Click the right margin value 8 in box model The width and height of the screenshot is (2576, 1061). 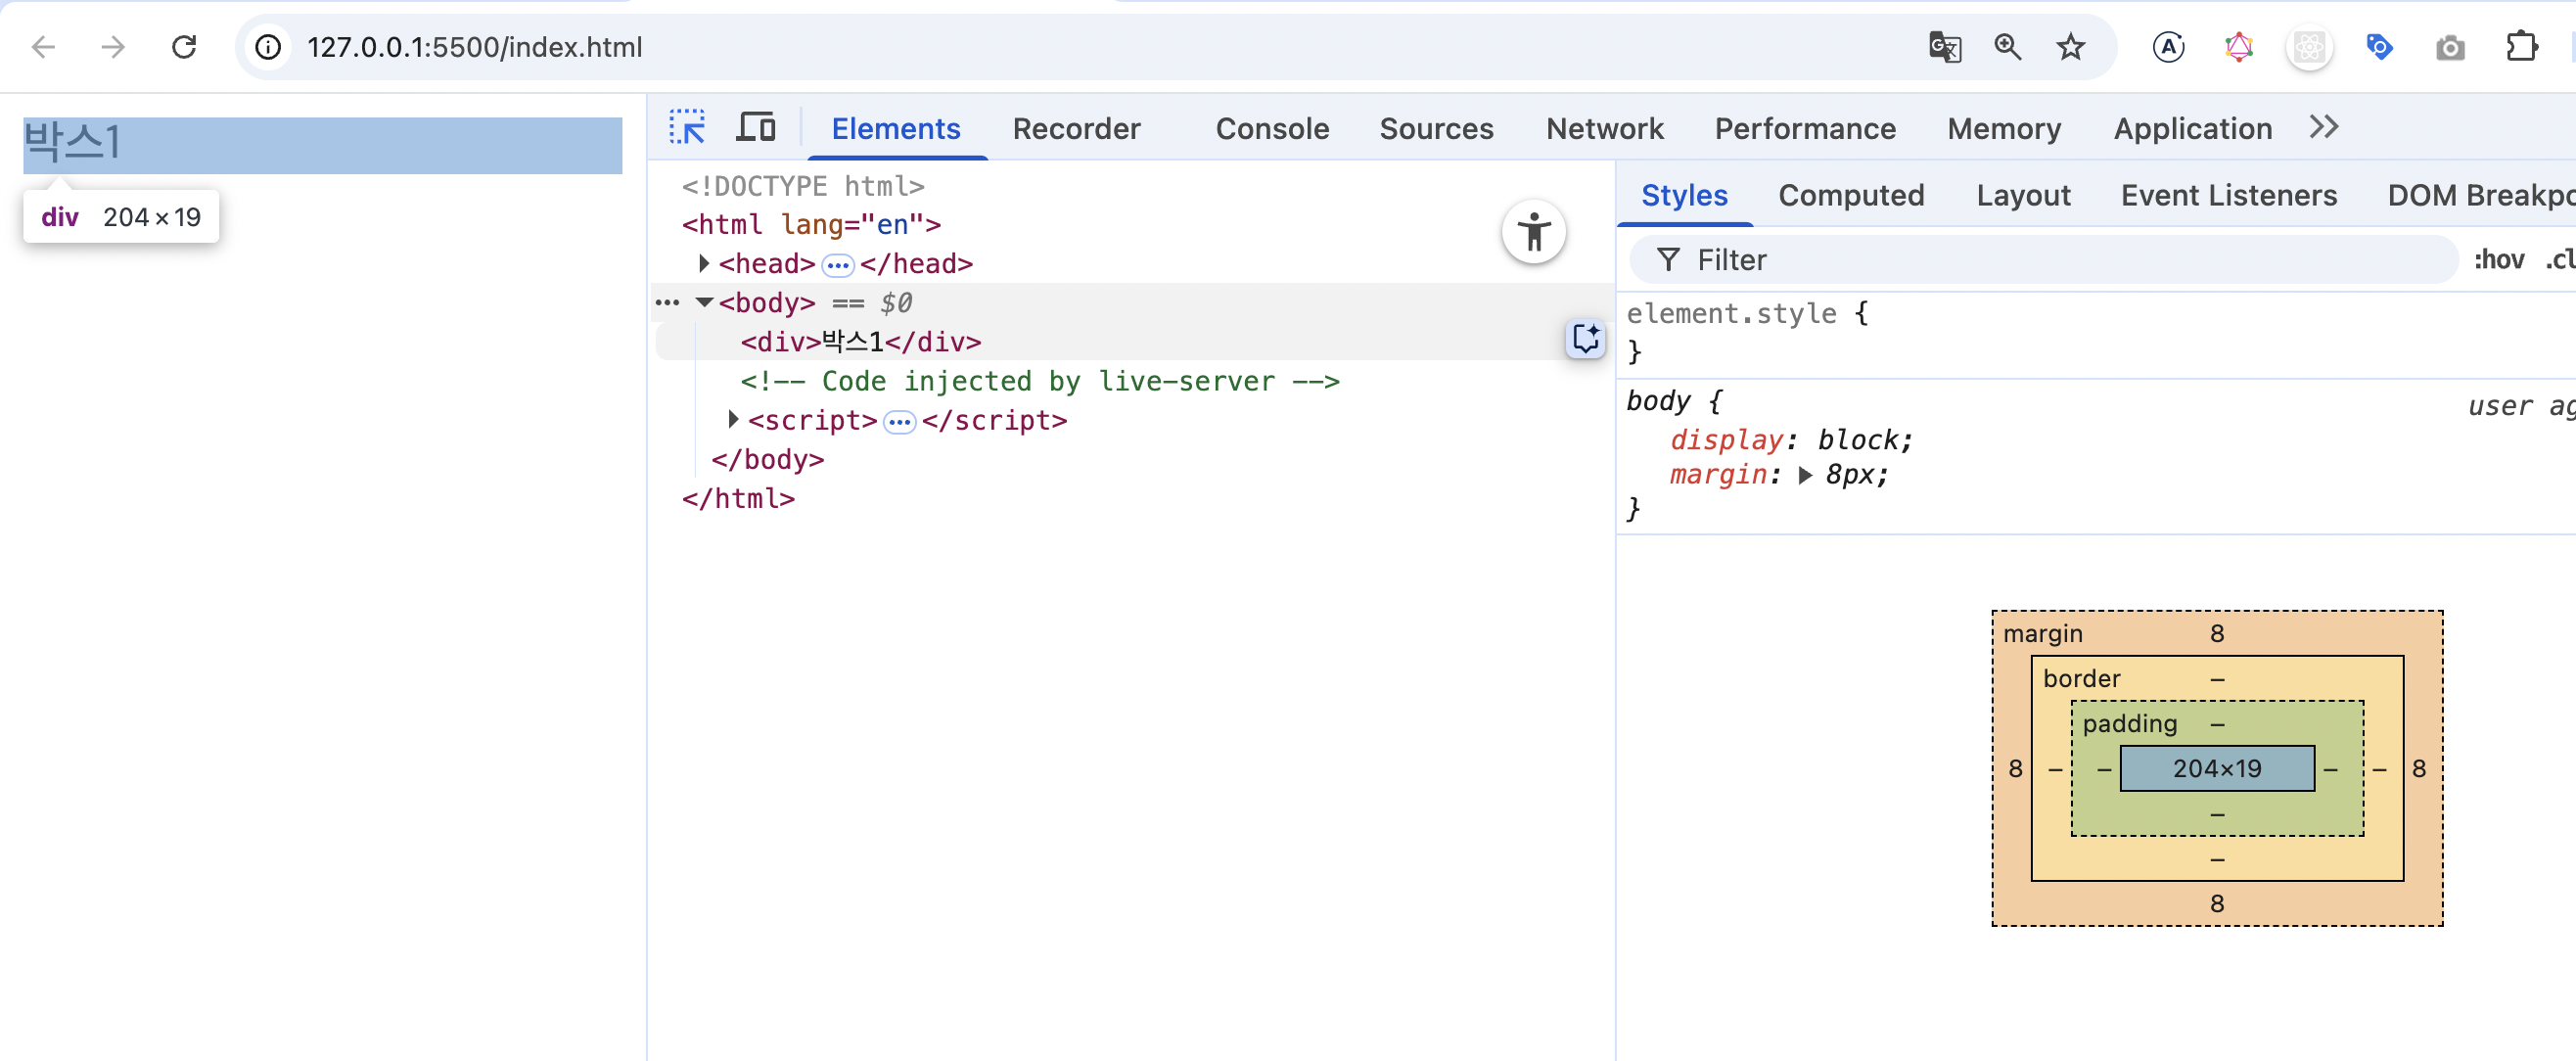point(2418,768)
